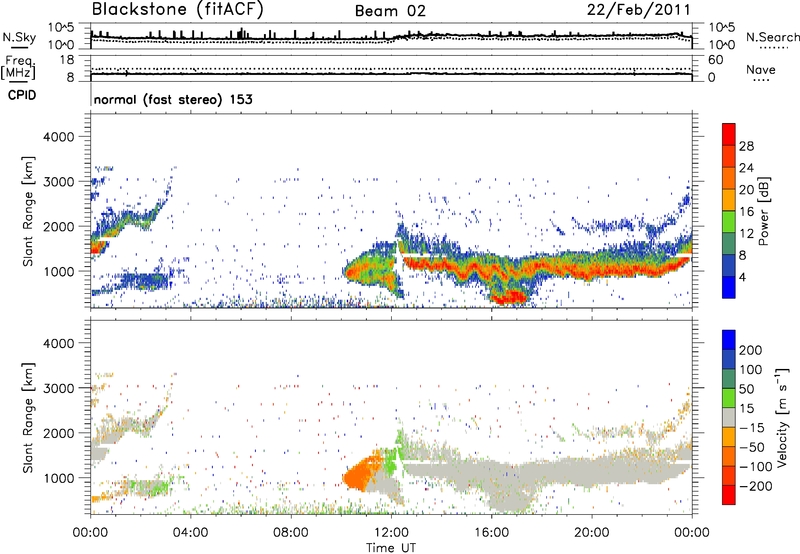Click the "16:00" time axis label
This screenshot has width=800, height=554.
point(491,533)
